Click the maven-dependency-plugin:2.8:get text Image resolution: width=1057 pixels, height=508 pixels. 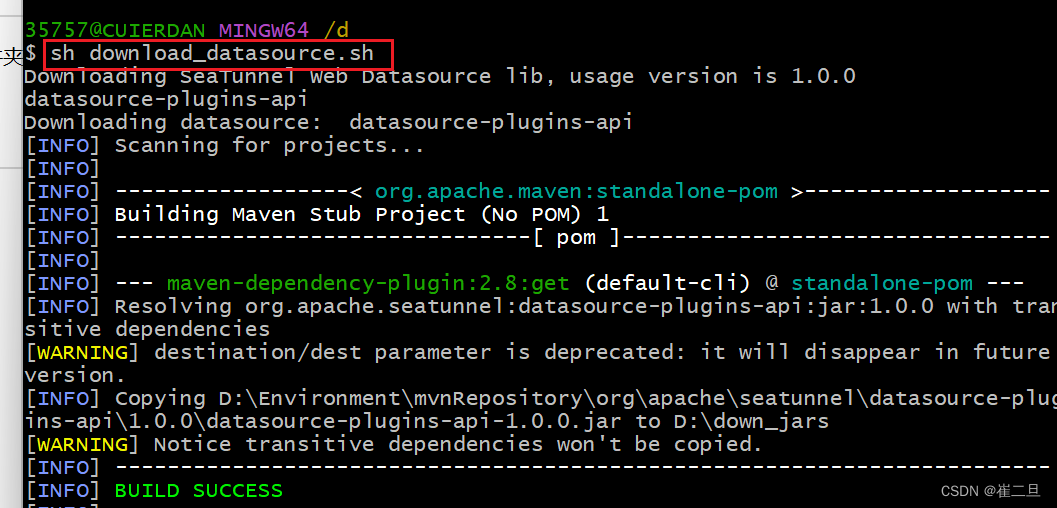[367, 283]
